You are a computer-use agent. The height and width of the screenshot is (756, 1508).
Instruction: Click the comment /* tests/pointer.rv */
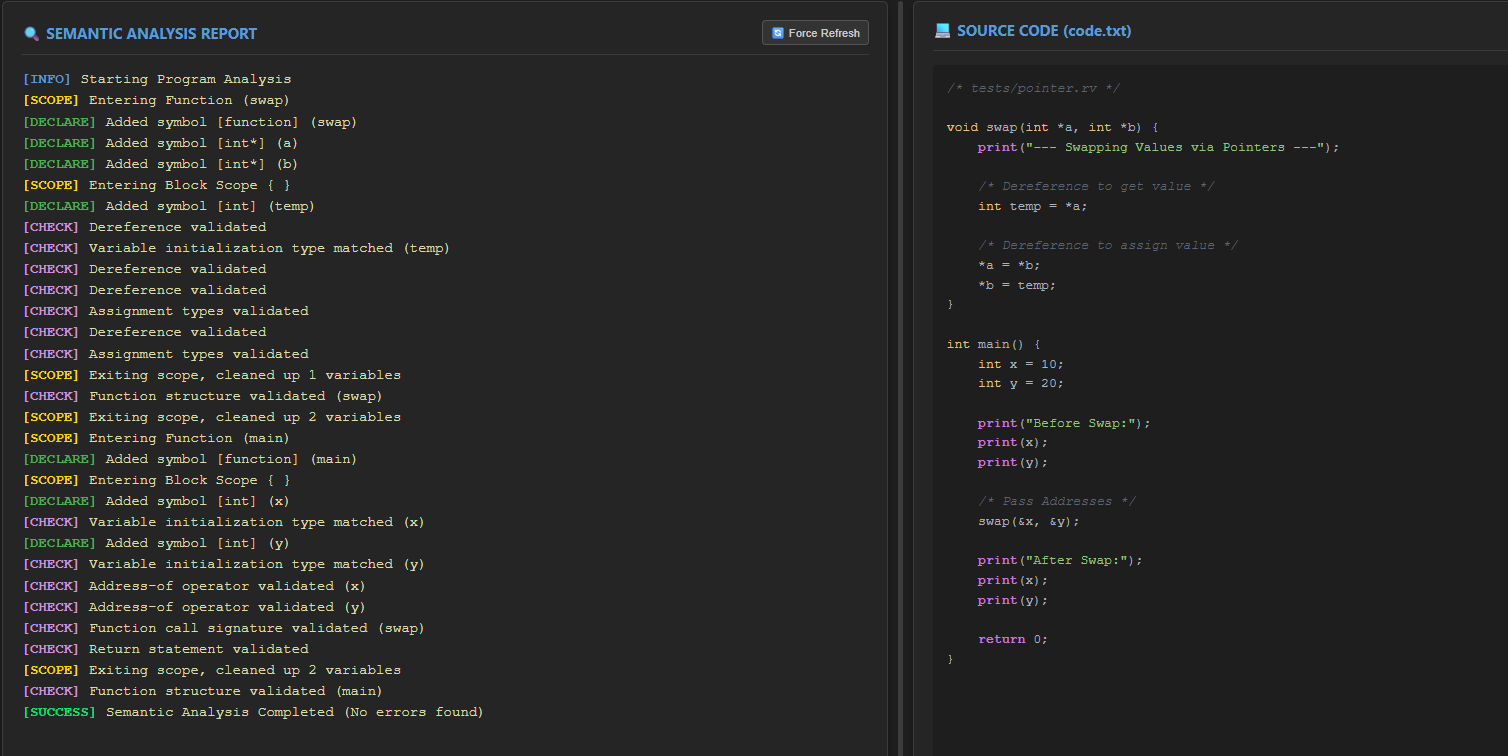1034,88
